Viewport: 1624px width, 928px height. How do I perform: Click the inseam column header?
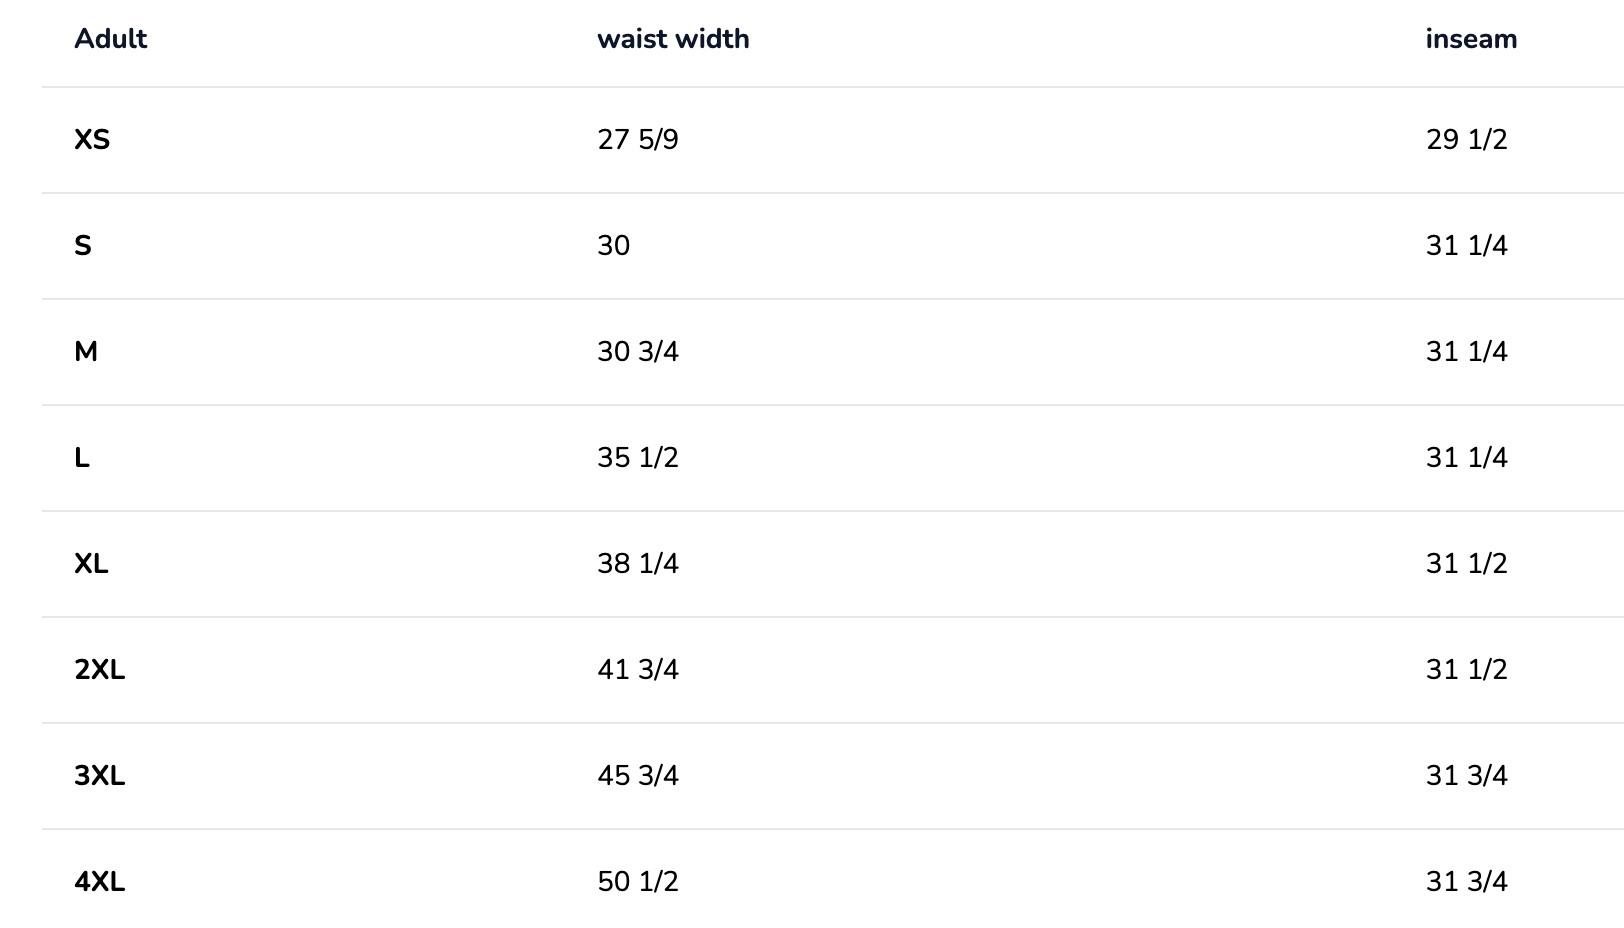click(1471, 39)
